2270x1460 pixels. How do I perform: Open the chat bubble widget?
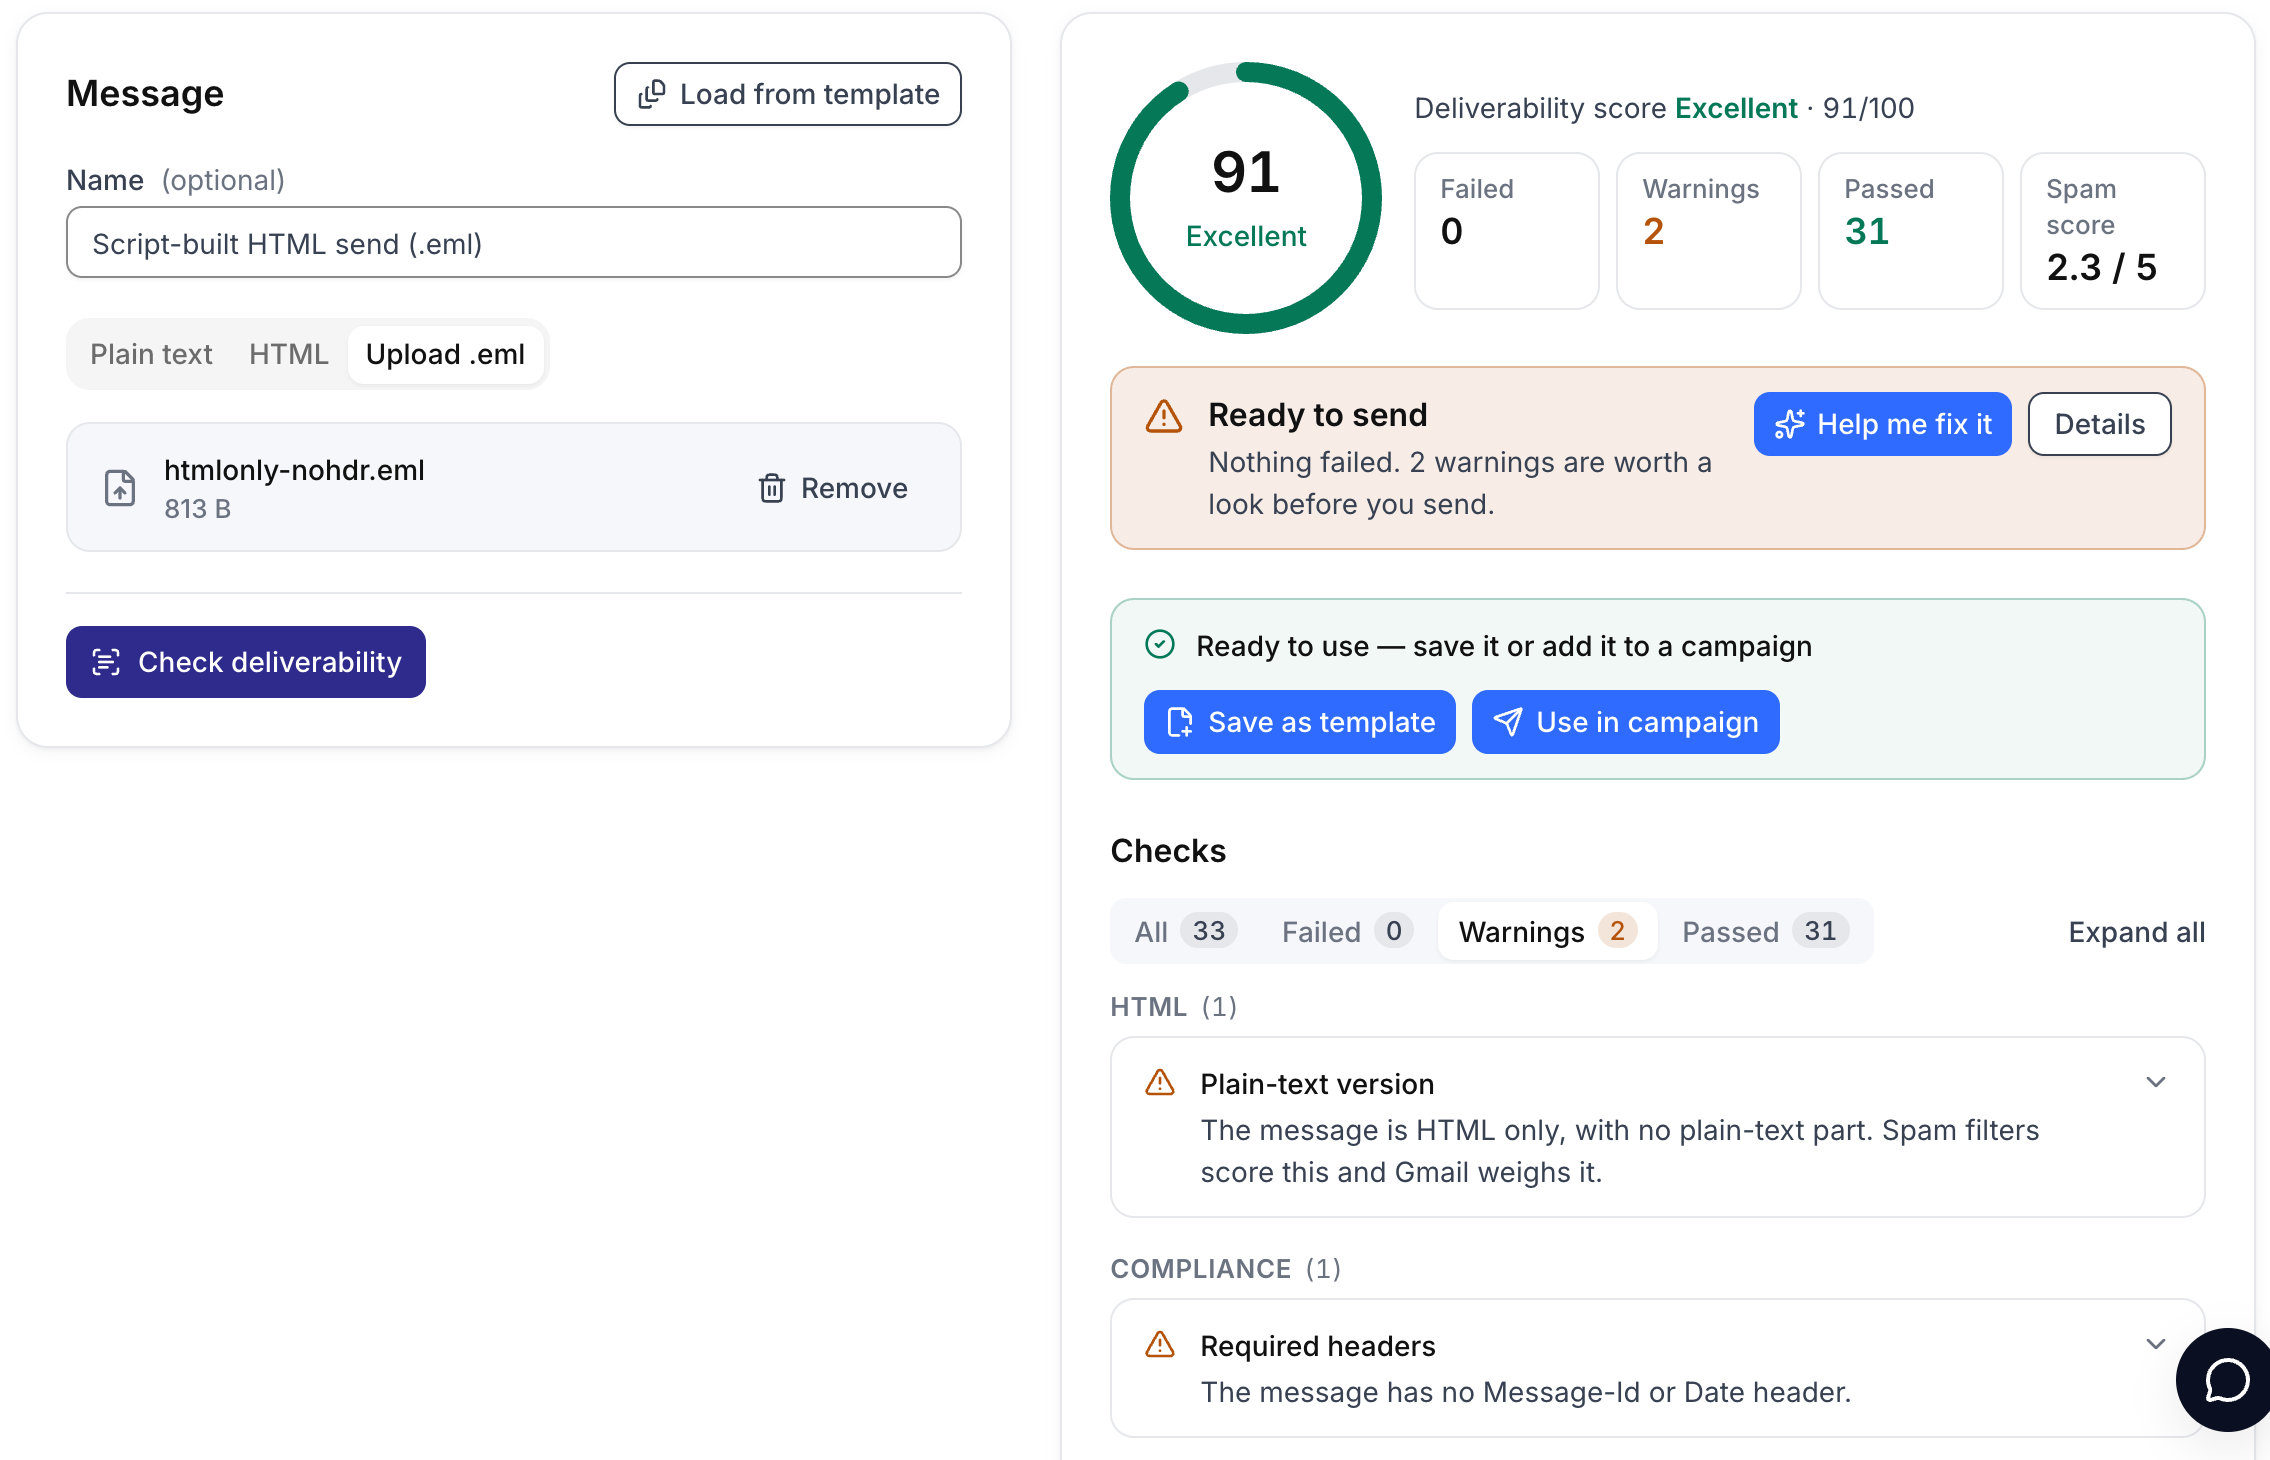pyautogui.click(x=2226, y=1380)
